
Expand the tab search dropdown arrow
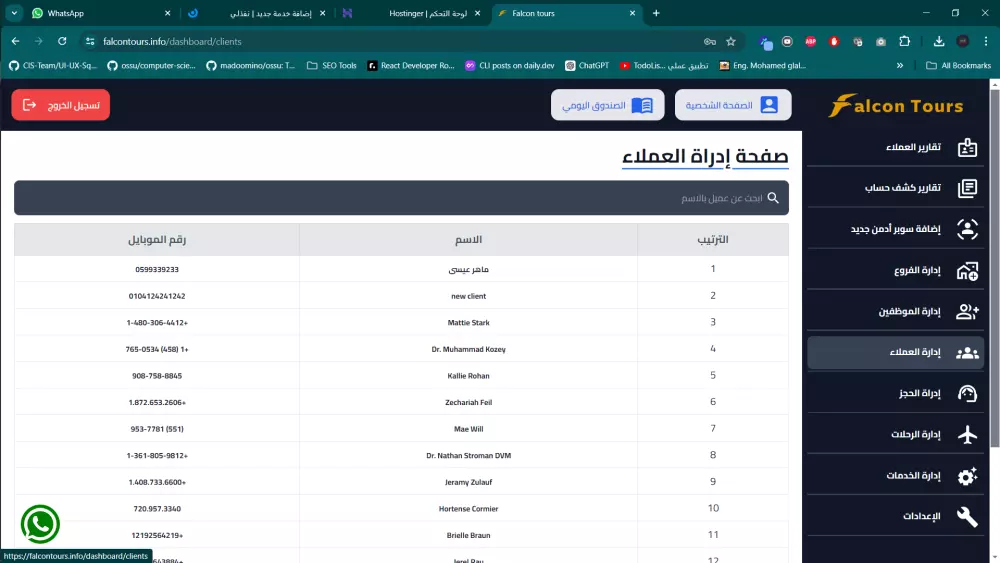click(14, 13)
